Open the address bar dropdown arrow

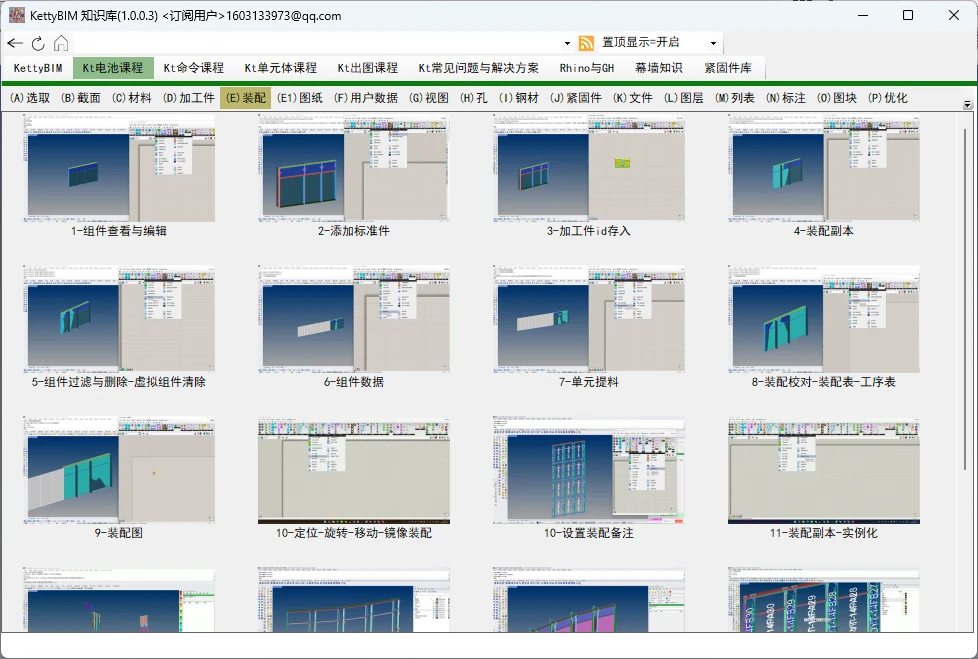tap(567, 43)
